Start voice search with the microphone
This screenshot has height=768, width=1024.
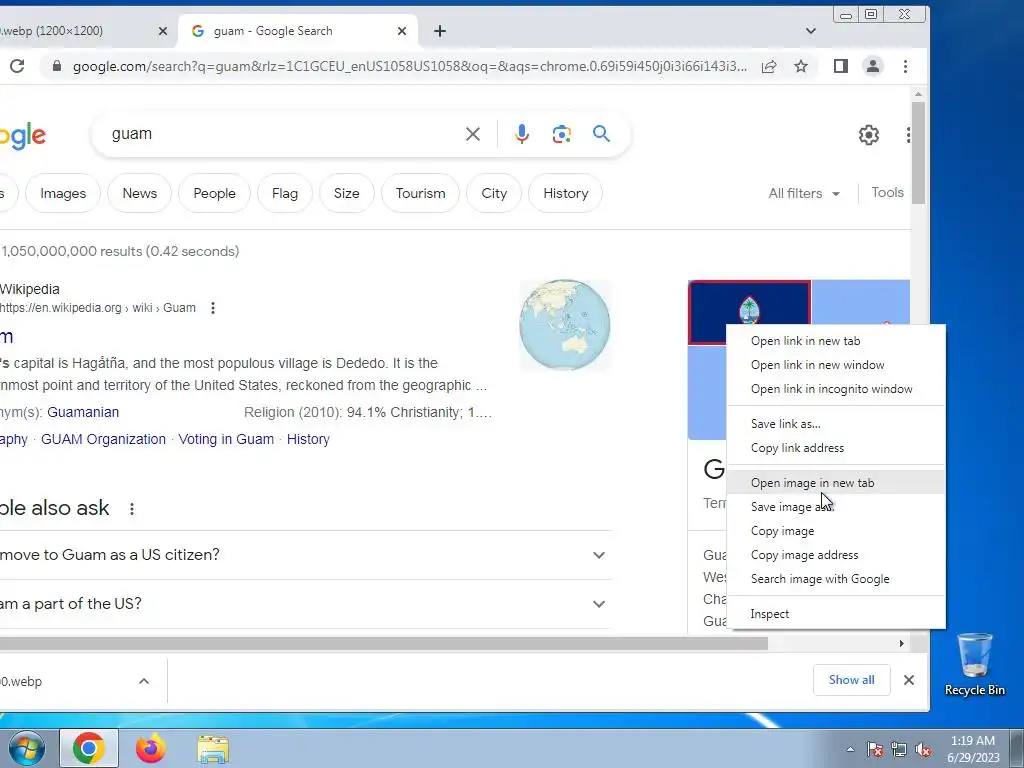tap(522, 134)
